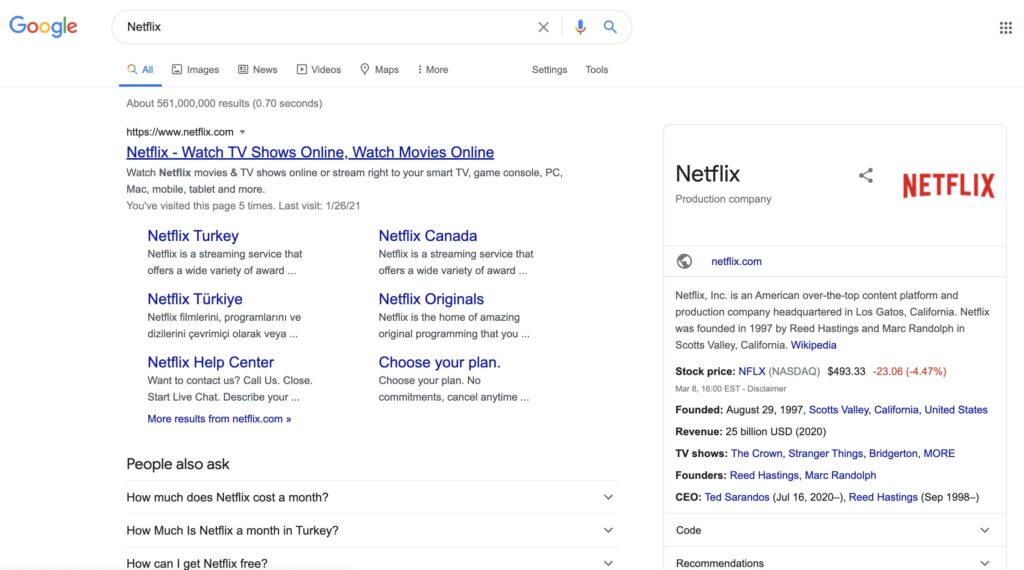1024x570 pixels.
Task: Open dropdown arrow next to netflix.com URL
Action: (242, 132)
